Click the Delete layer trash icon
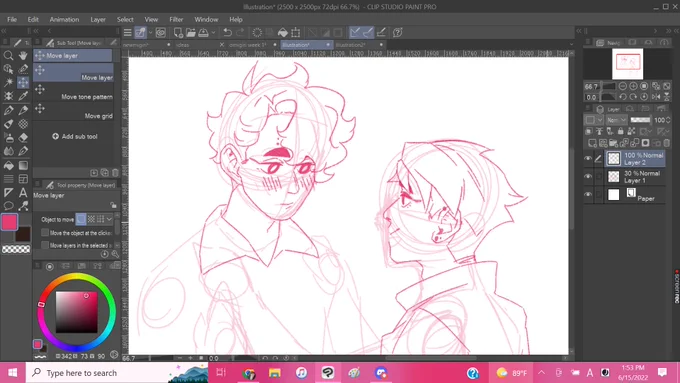 667,143
